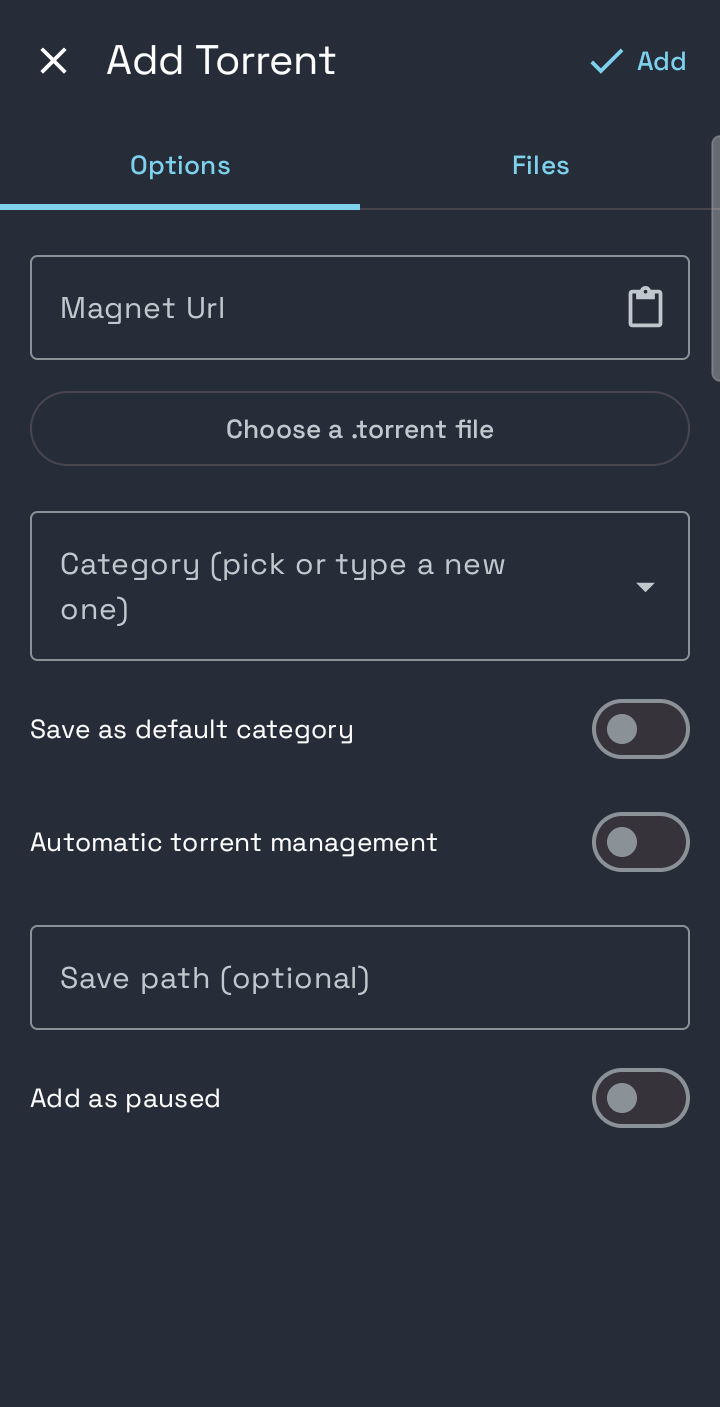Click the Save as default category label
Viewport: 720px width, 1407px height.
pos(192,730)
